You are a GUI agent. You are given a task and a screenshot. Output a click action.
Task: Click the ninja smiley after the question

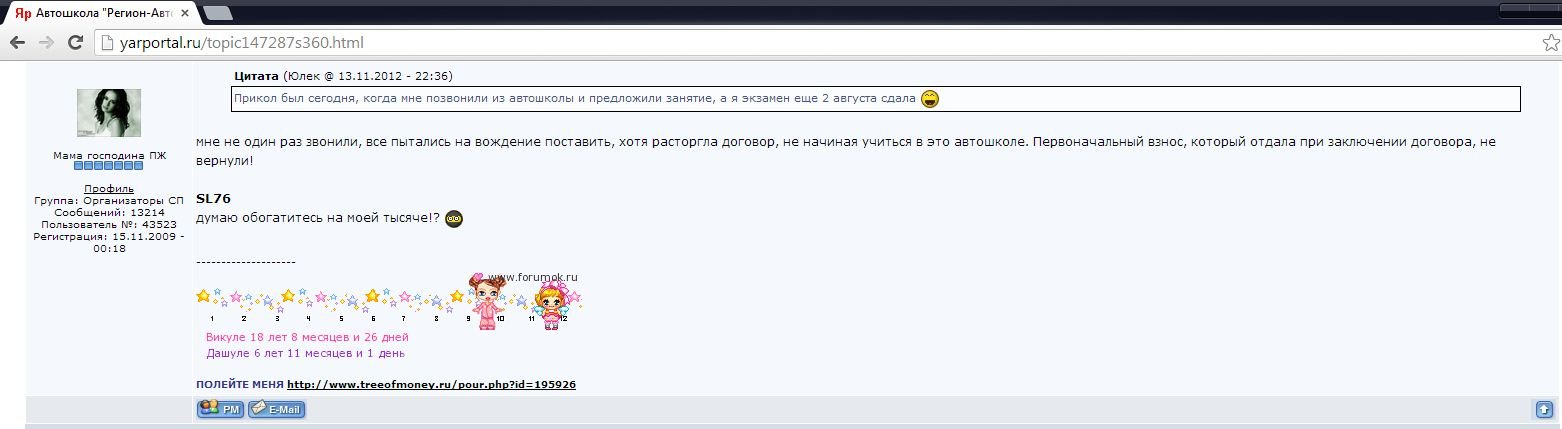(454, 219)
